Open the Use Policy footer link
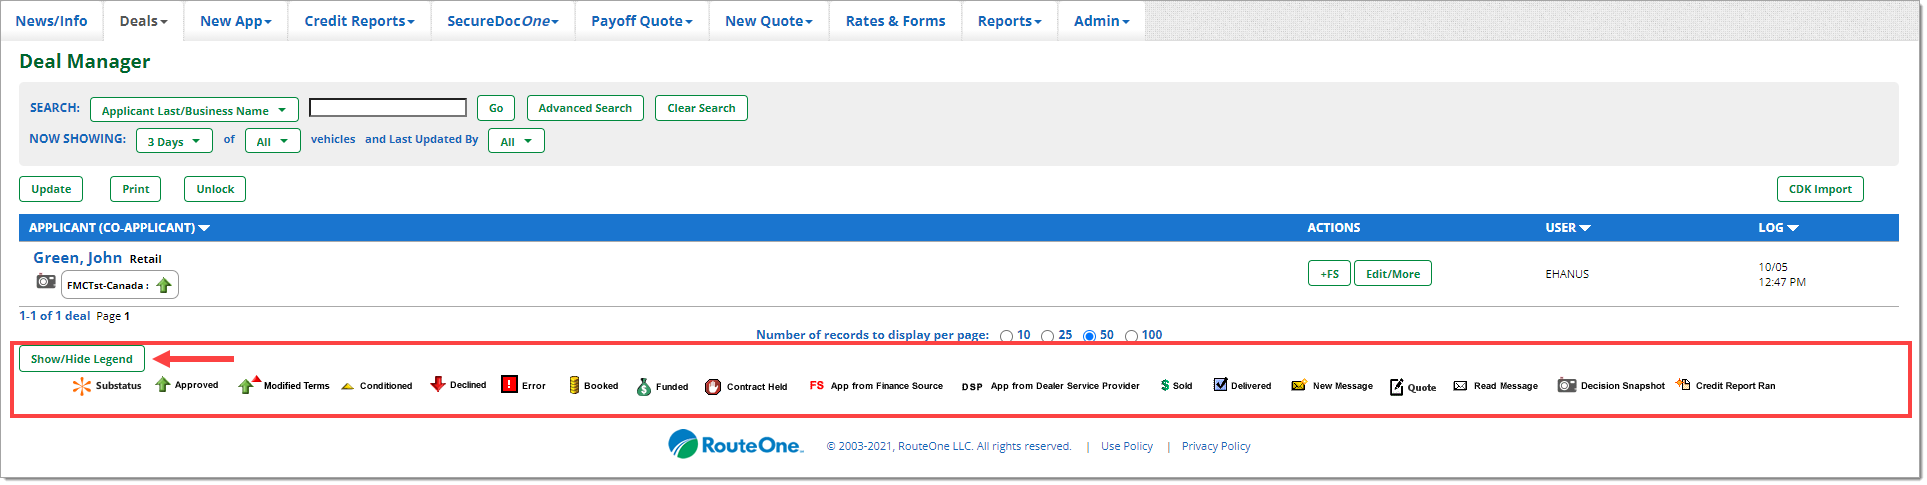 (1127, 446)
